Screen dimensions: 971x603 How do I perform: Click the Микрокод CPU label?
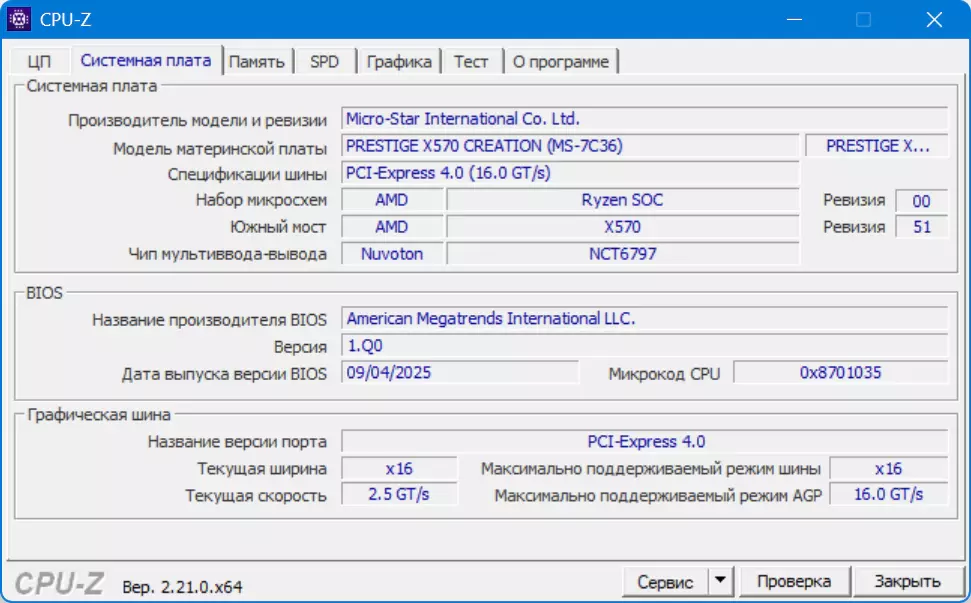pos(664,374)
